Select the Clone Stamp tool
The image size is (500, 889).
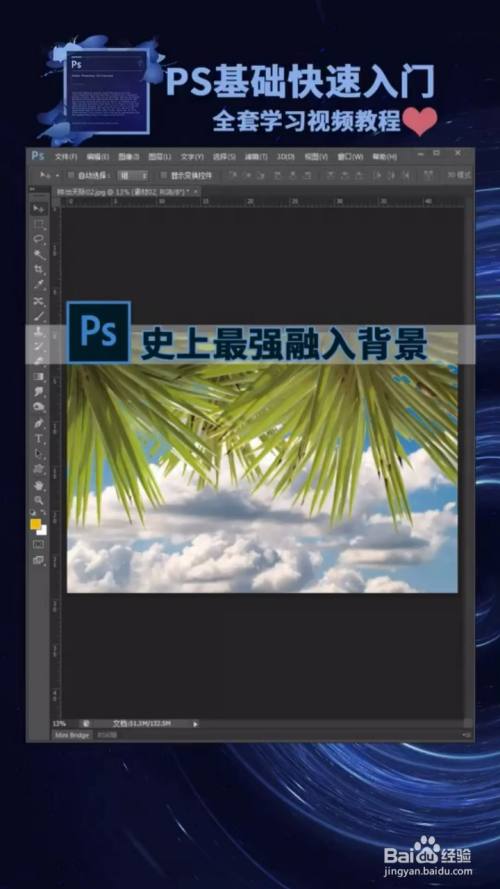39,331
